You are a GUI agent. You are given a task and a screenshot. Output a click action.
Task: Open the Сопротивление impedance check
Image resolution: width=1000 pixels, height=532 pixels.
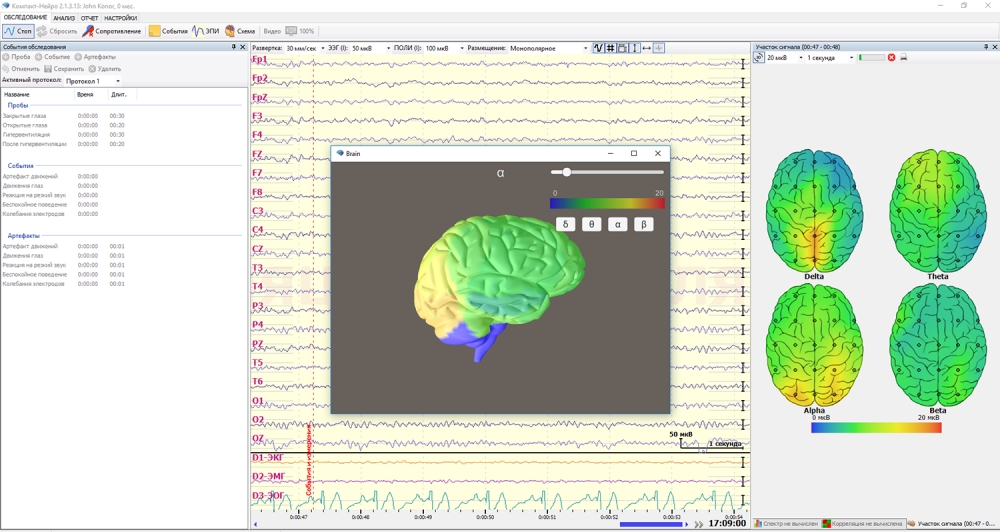tap(112, 31)
